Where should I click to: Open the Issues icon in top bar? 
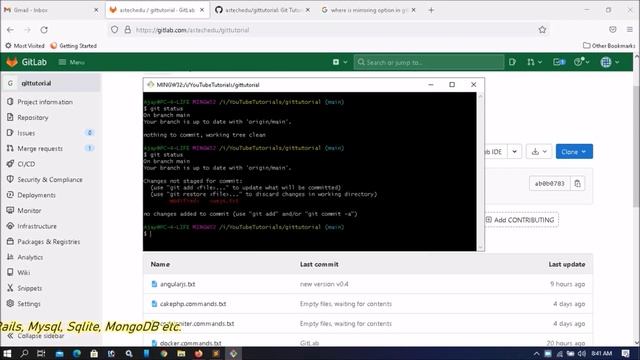coord(512,62)
